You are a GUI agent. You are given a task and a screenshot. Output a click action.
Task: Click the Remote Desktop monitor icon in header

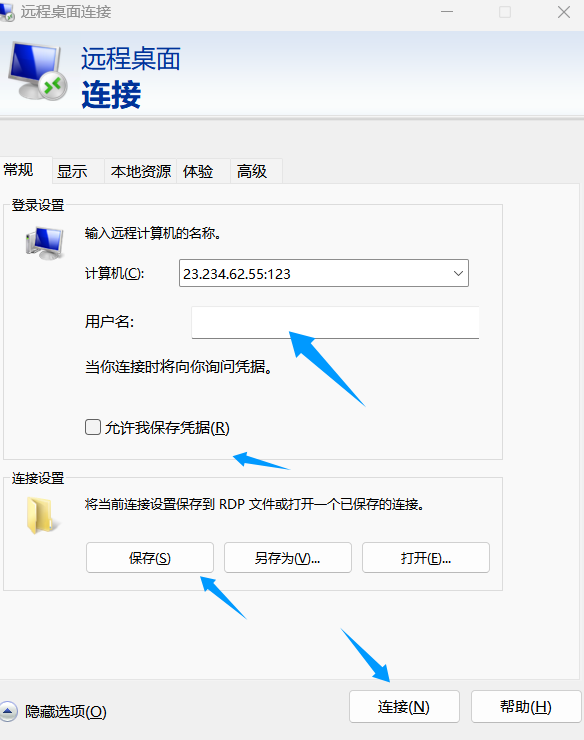point(38,71)
